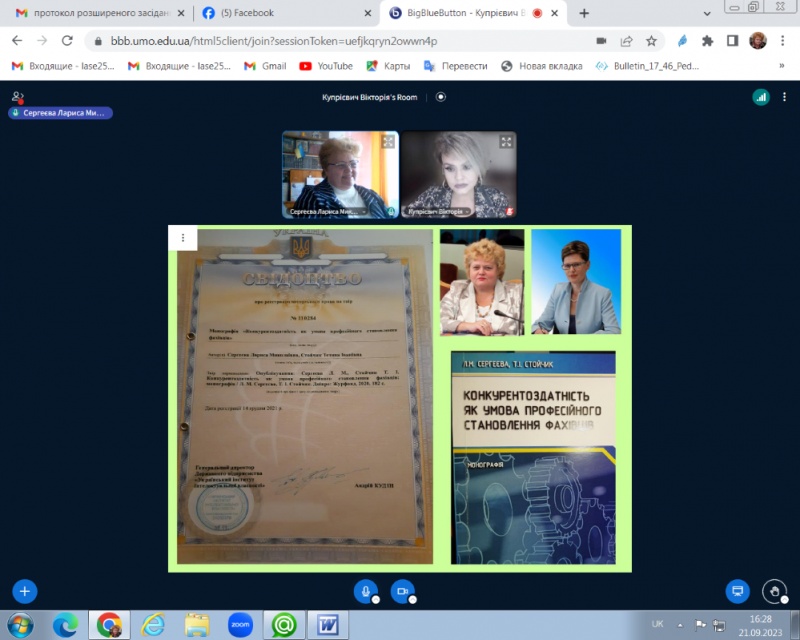The height and width of the screenshot is (640, 800).
Task: Open the YouTube bookmark
Action: point(325,66)
